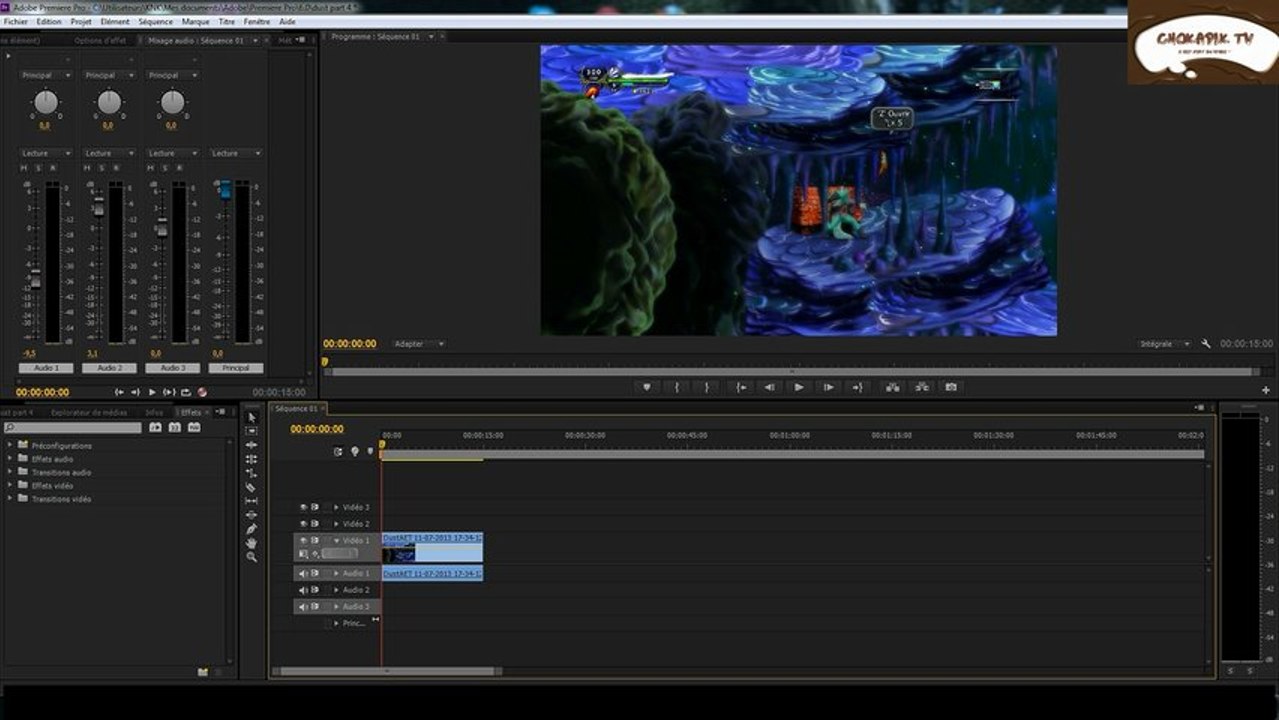Select the Zoom magnifier tool

pyautogui.click(x=251, y=557)
